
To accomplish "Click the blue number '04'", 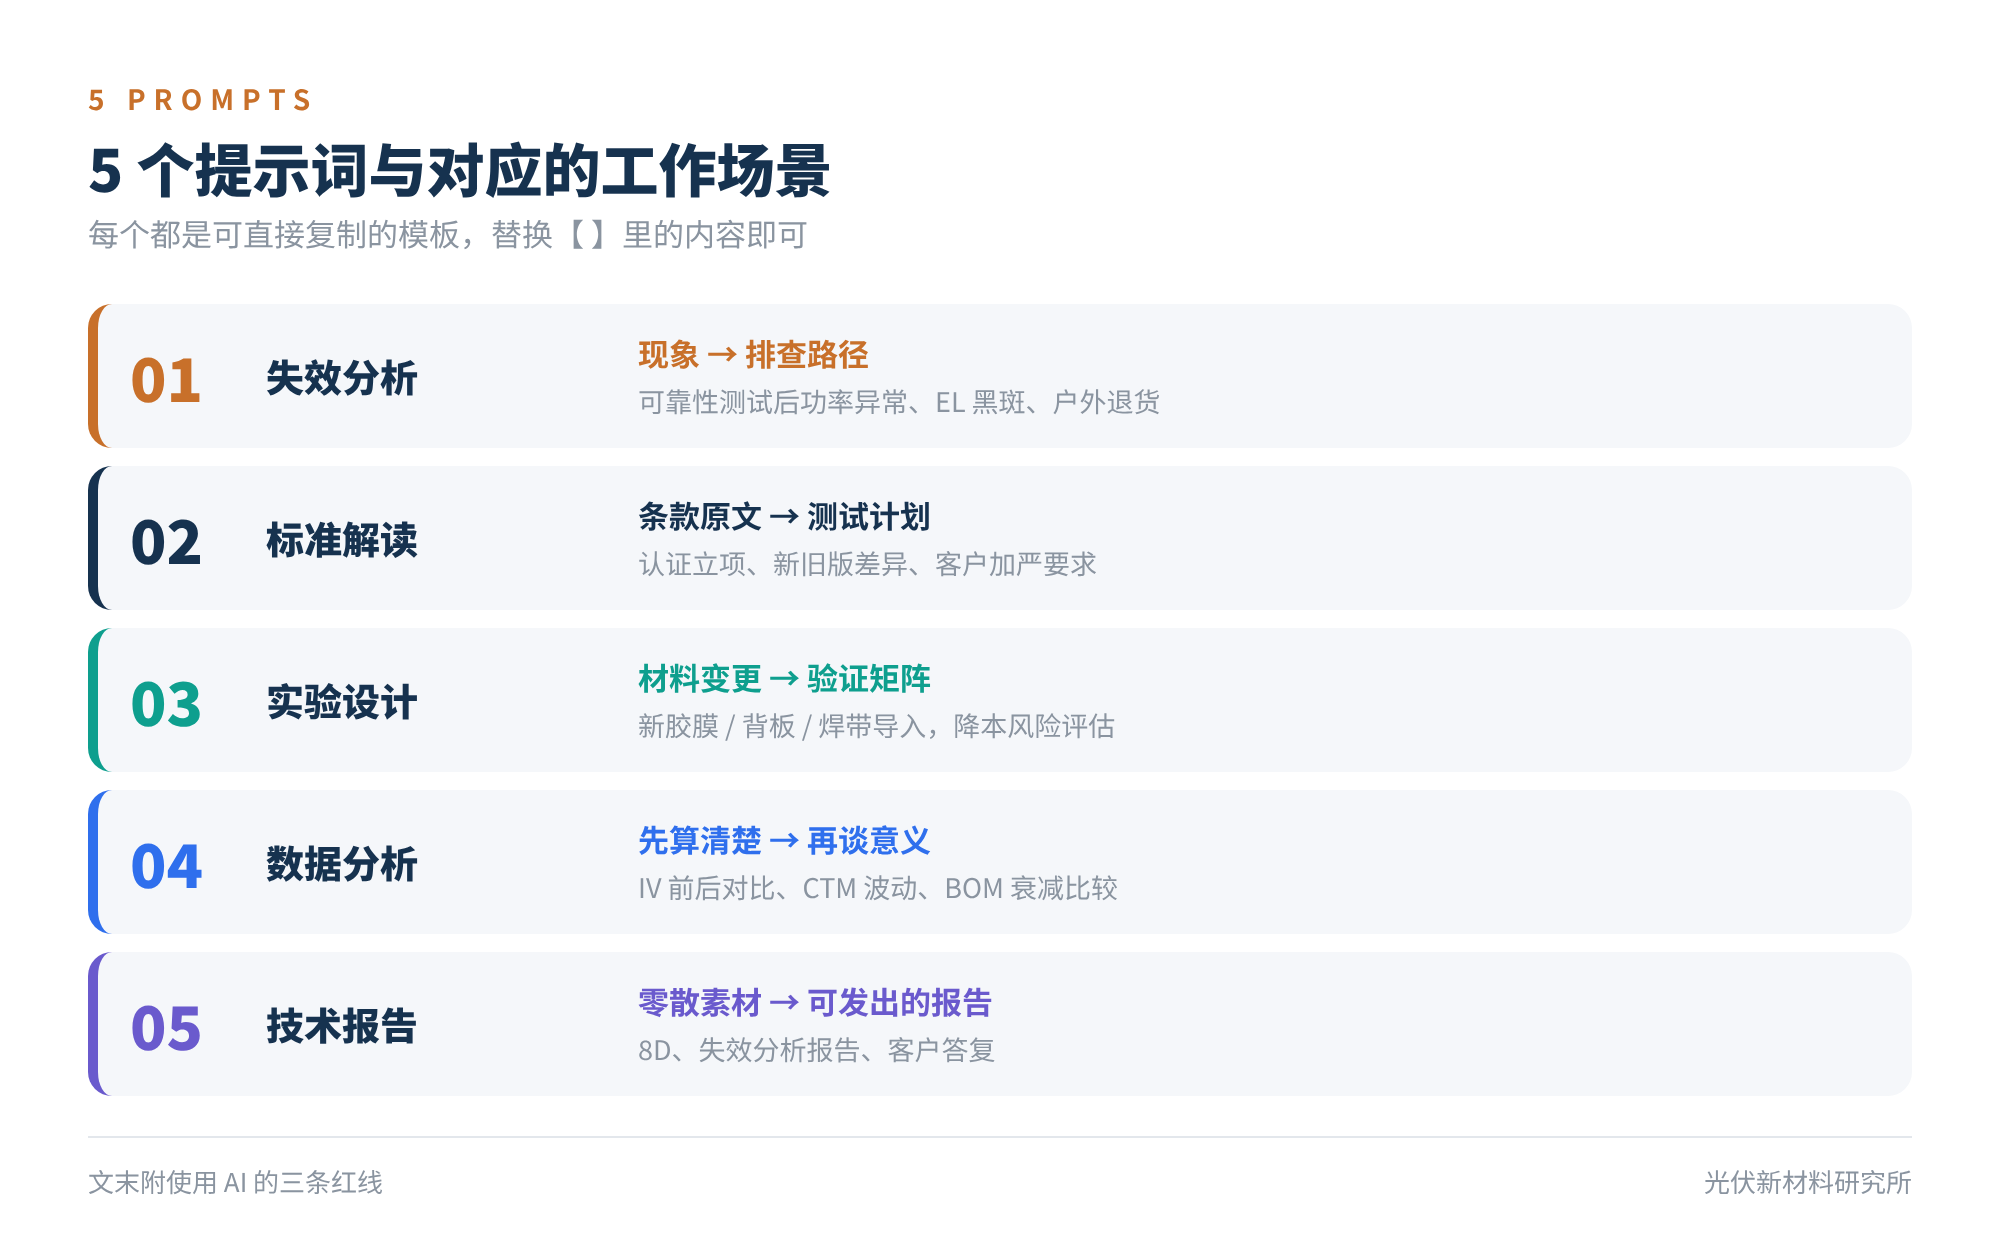I will click(x=166, y=867).
